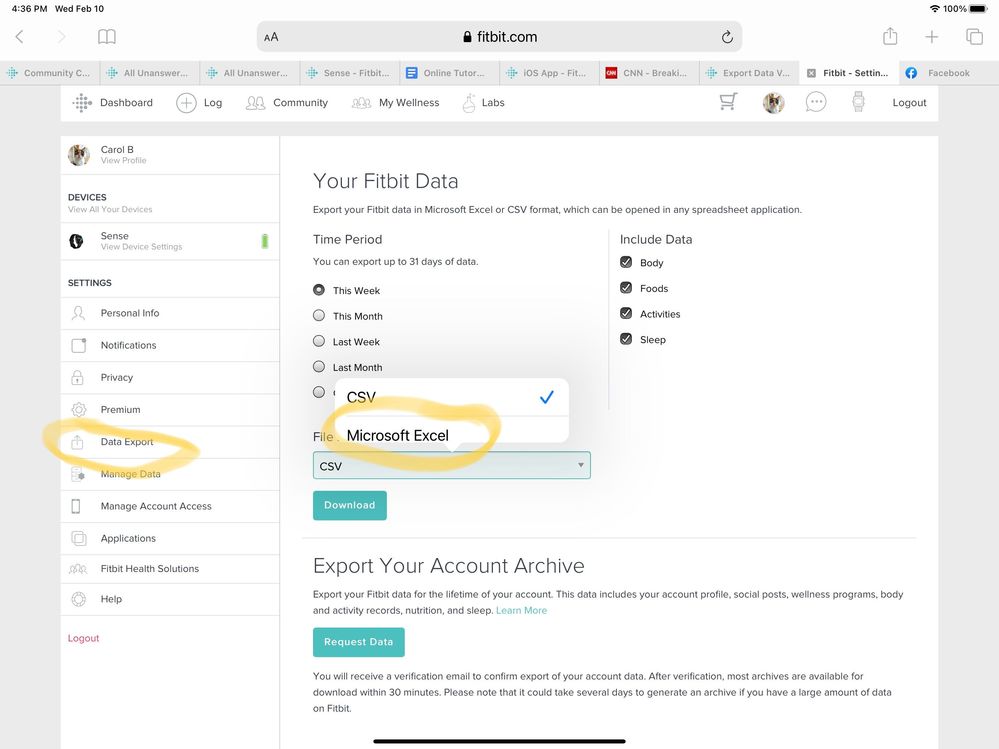Viewport: 999px width, 749px height.
Task: Open the Fitbit shopping cart icon
Action: [728, 102]
